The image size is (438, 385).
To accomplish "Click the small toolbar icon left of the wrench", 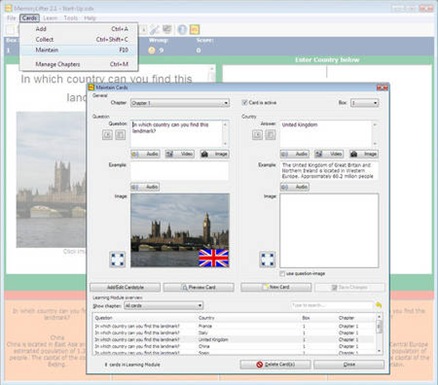I will point(144,30).
